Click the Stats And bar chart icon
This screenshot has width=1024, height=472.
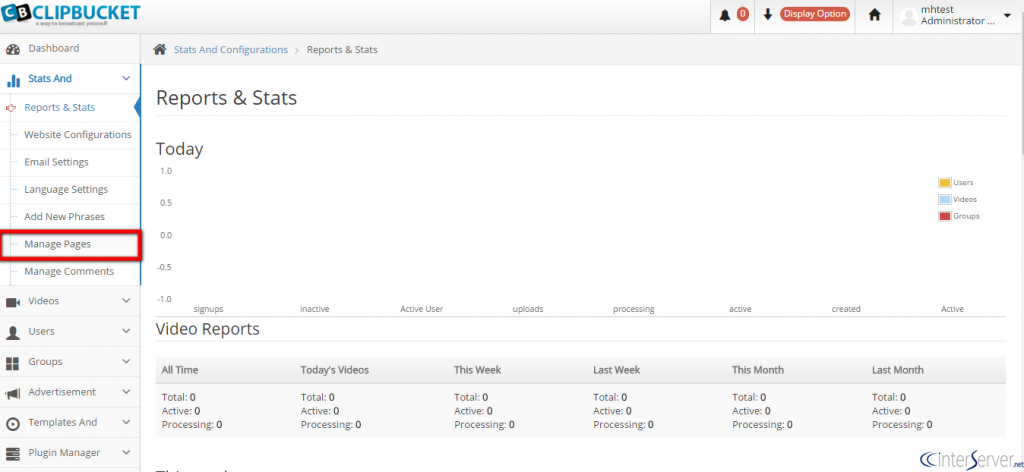pyautogui.click(x=12, y=80)
